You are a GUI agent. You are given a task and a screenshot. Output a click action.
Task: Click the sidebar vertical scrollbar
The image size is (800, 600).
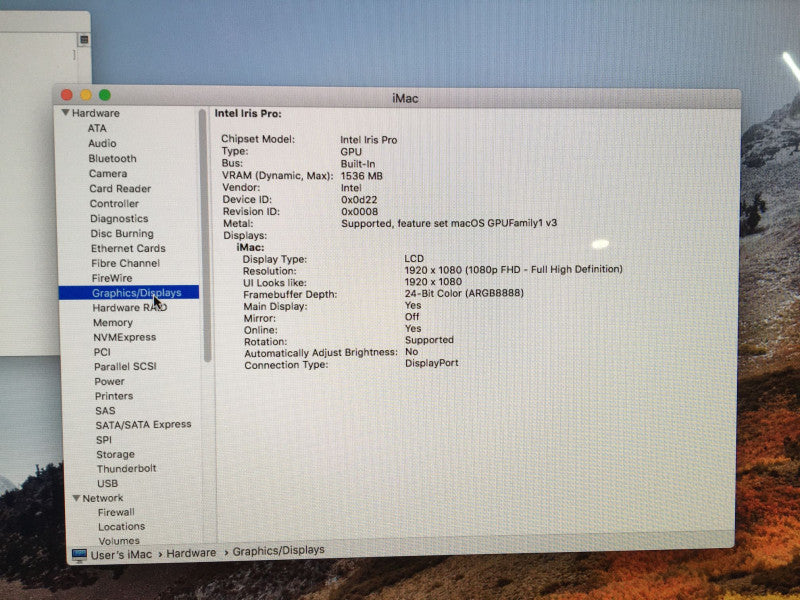(x=205, y=236)
